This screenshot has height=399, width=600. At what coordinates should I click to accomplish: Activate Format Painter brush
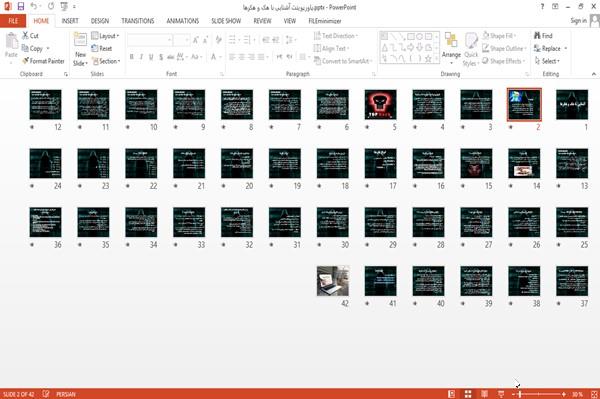point(43,61)
